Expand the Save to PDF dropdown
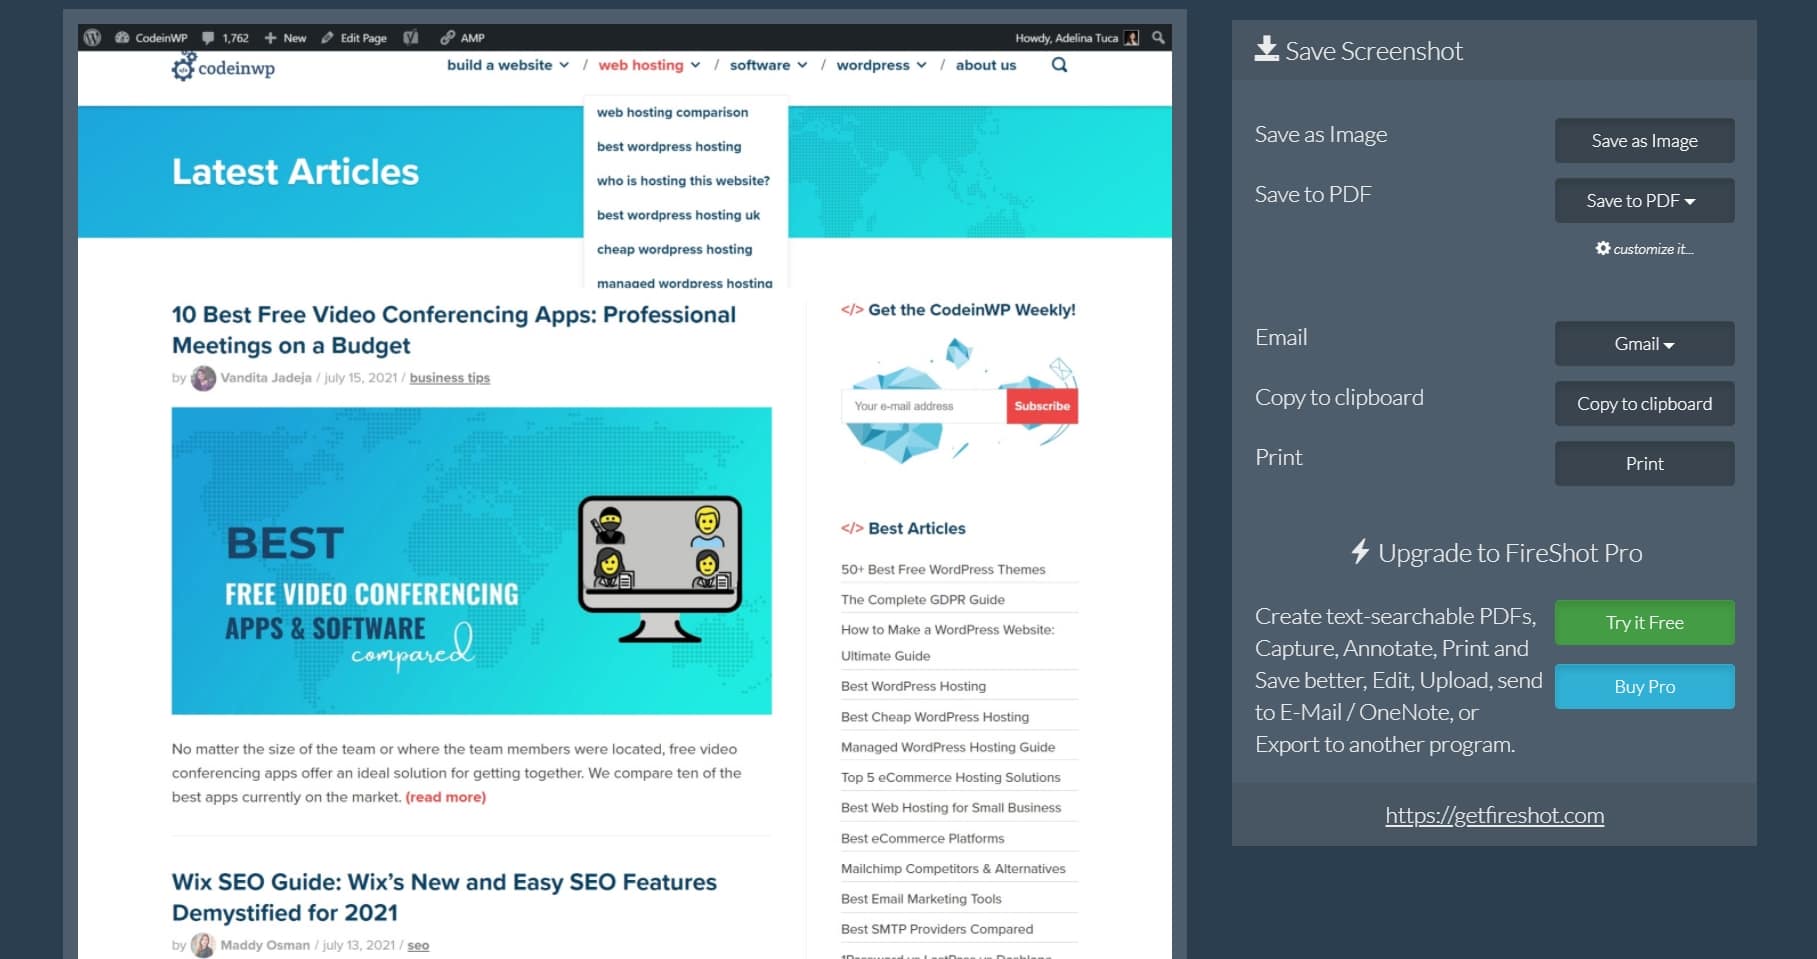This screenshot has width=1817, height=959. click(x=1644, y=201)
